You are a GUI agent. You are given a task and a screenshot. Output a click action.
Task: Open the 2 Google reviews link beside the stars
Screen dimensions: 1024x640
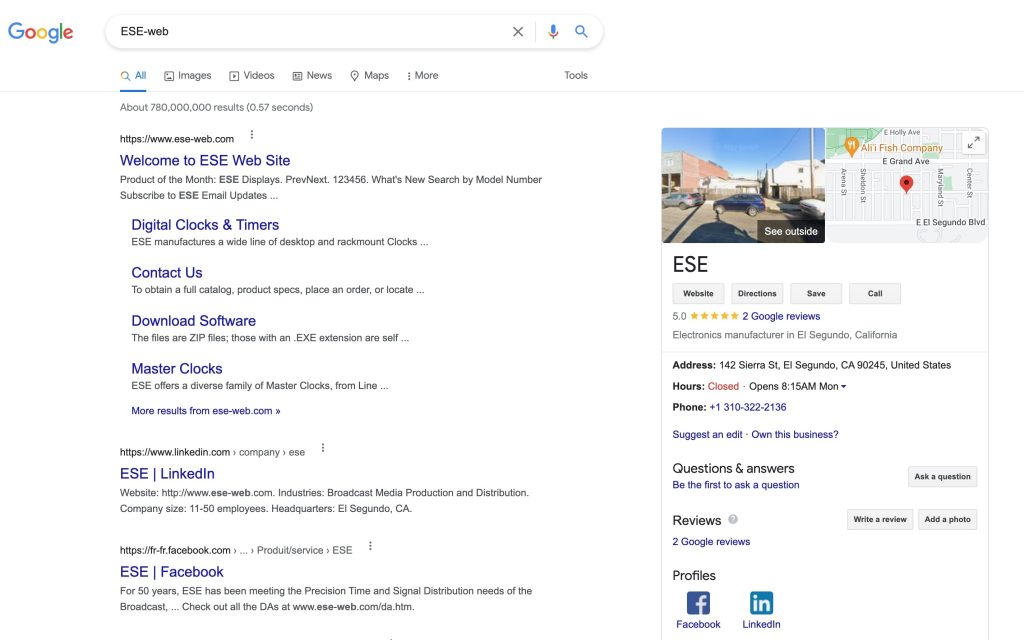(781, 316)
